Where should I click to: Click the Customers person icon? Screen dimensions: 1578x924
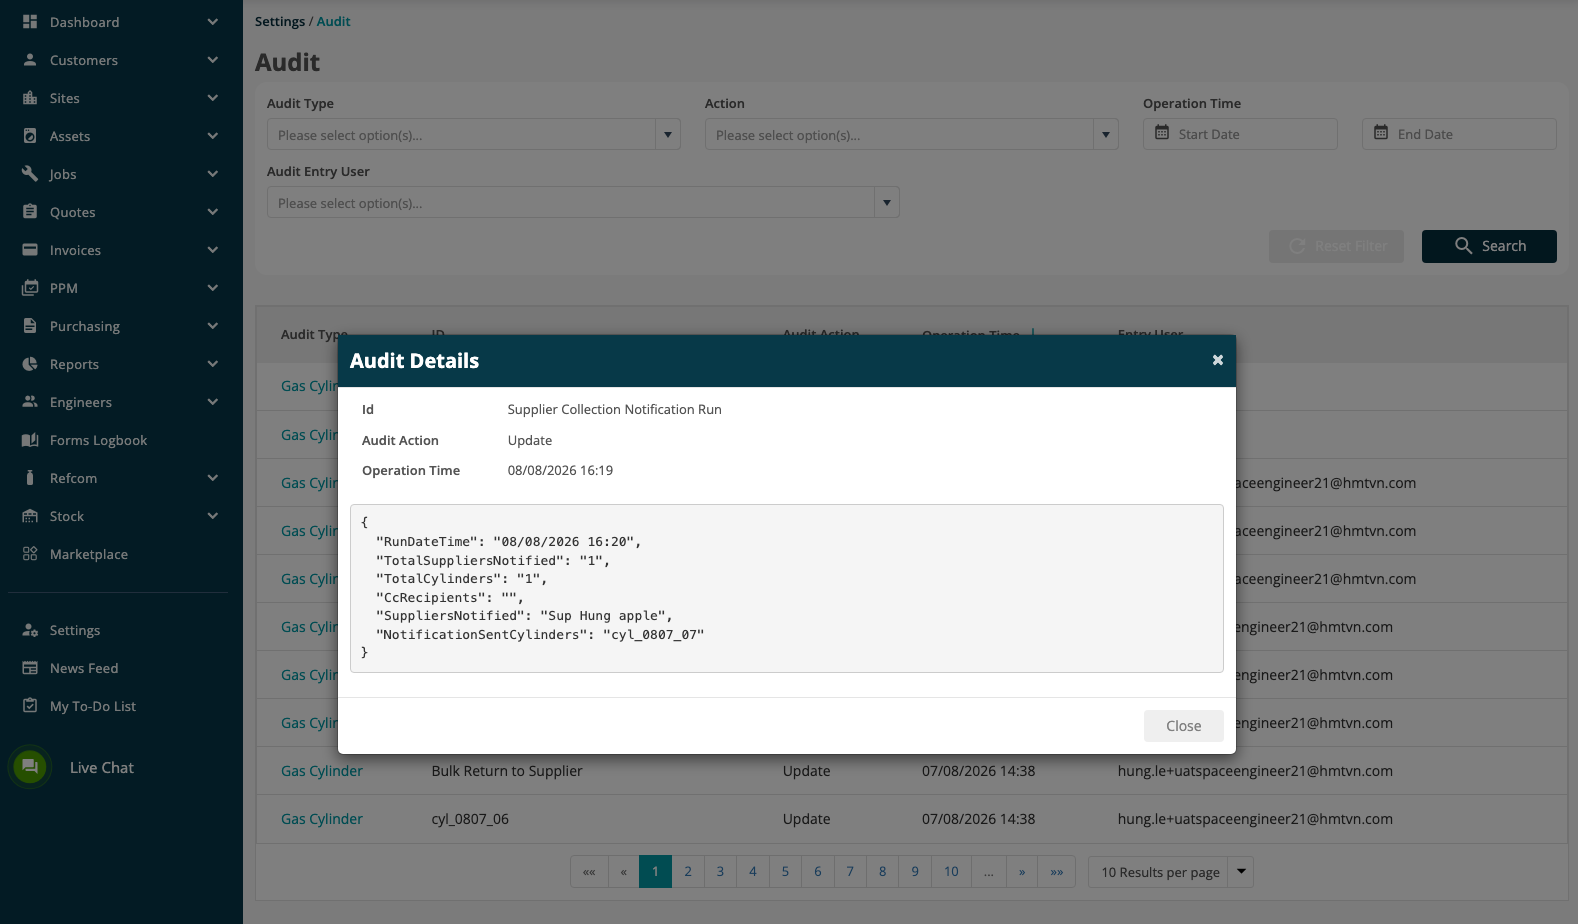point(30,59)
